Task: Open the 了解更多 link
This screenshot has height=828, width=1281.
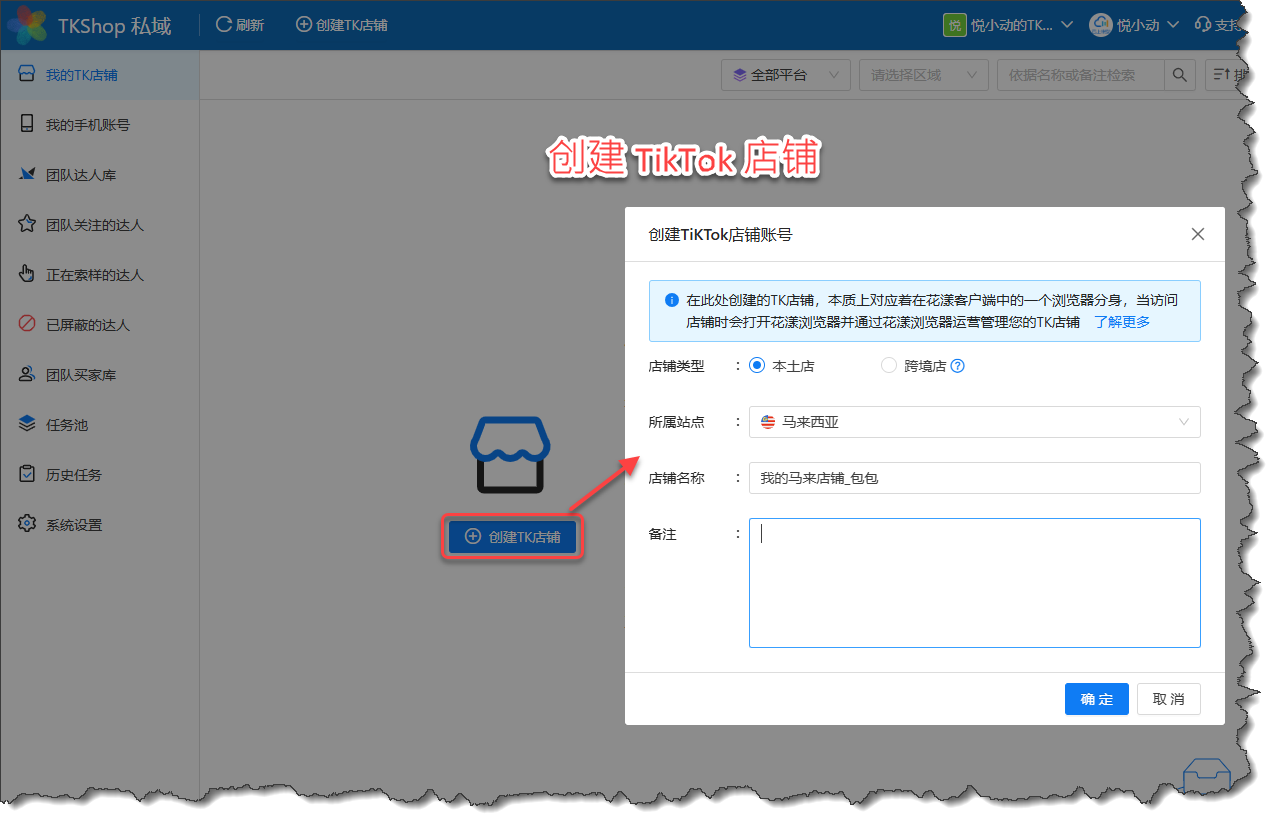Action: pyautogui.click(x=1122, y=322)
